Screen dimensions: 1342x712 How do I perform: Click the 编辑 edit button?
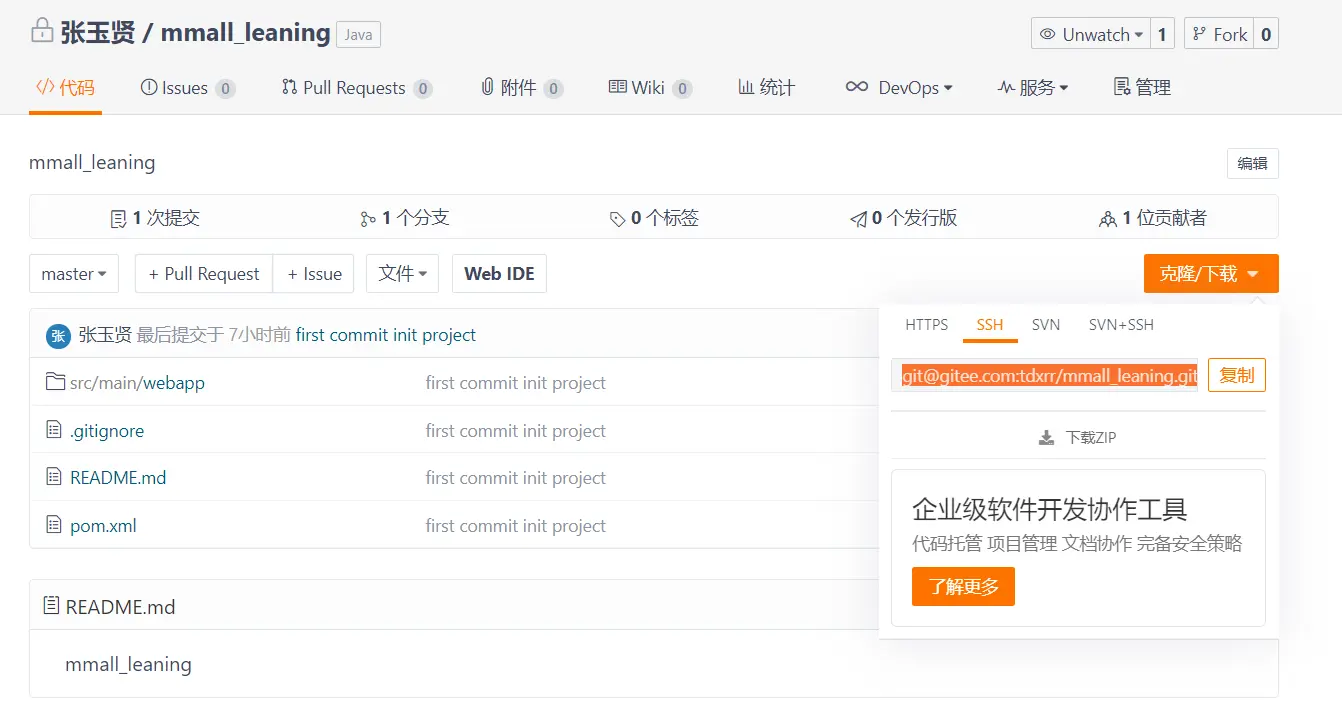click(1252, 163)
